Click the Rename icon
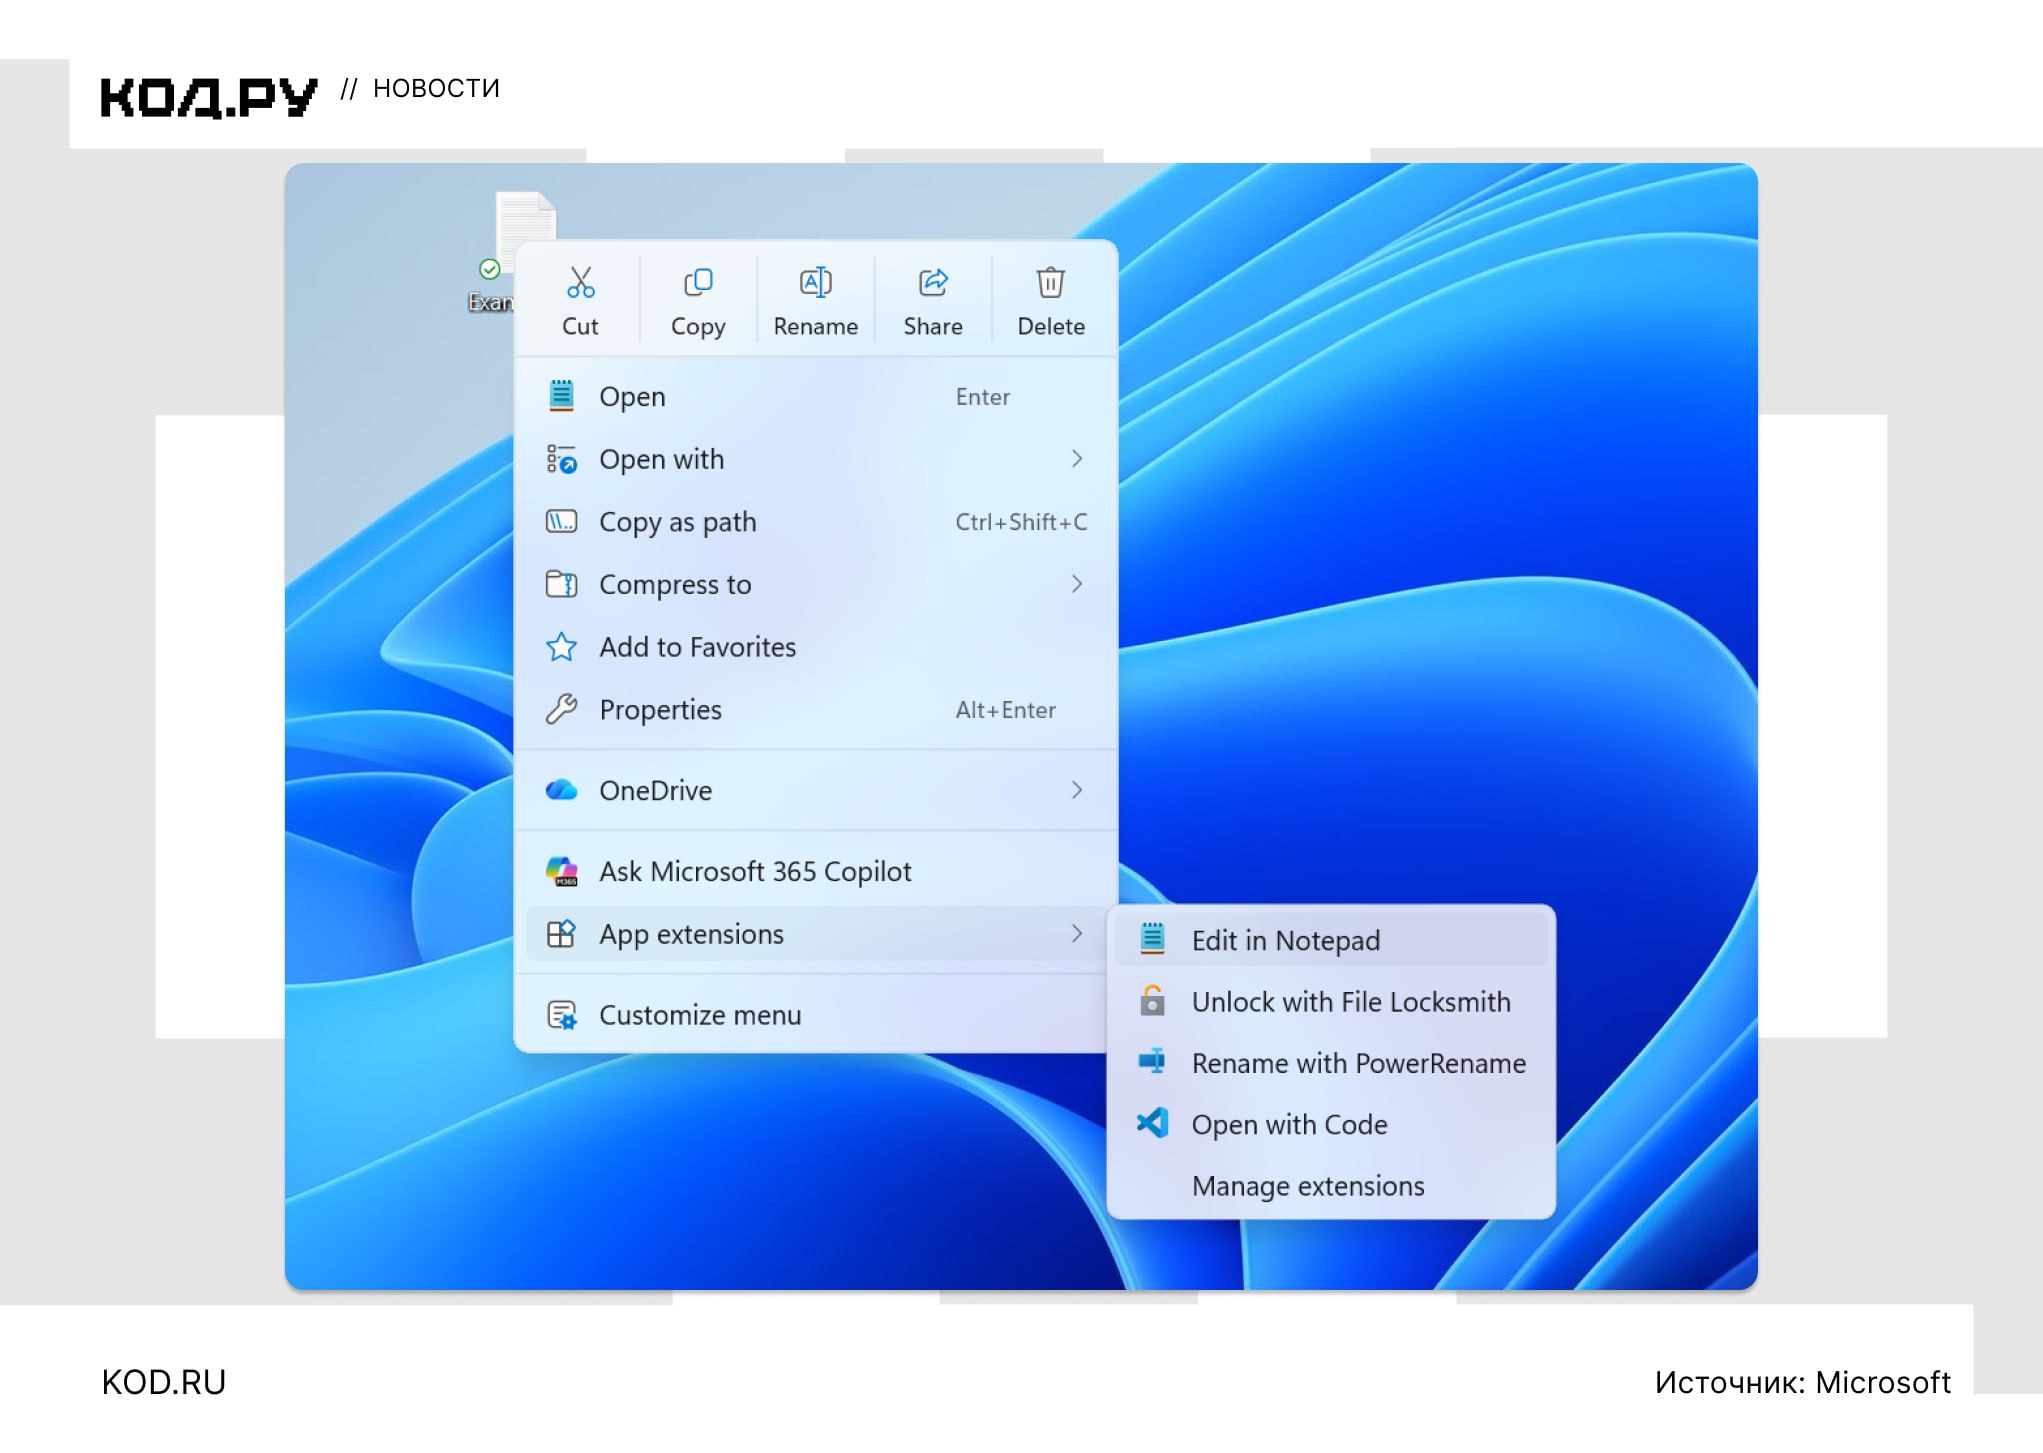This screenshot has height=1453, width=2043. pyautogui.click(x=815, y=283)
